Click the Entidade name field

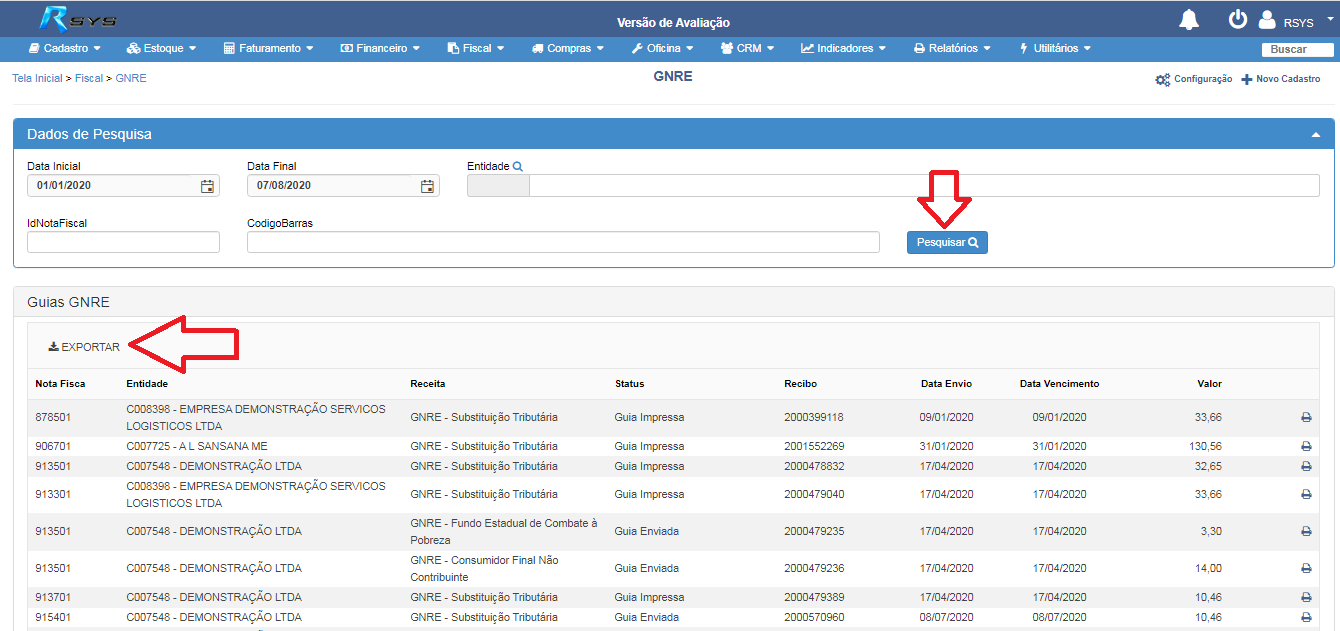[924, 186]
